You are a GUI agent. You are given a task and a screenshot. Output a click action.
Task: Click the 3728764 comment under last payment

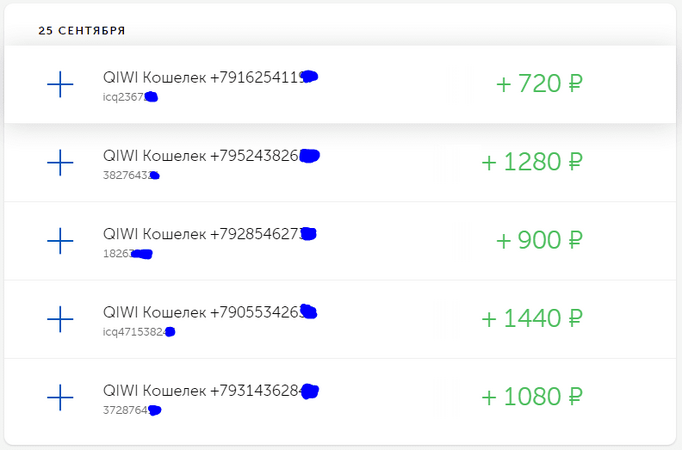pos(132,410)
